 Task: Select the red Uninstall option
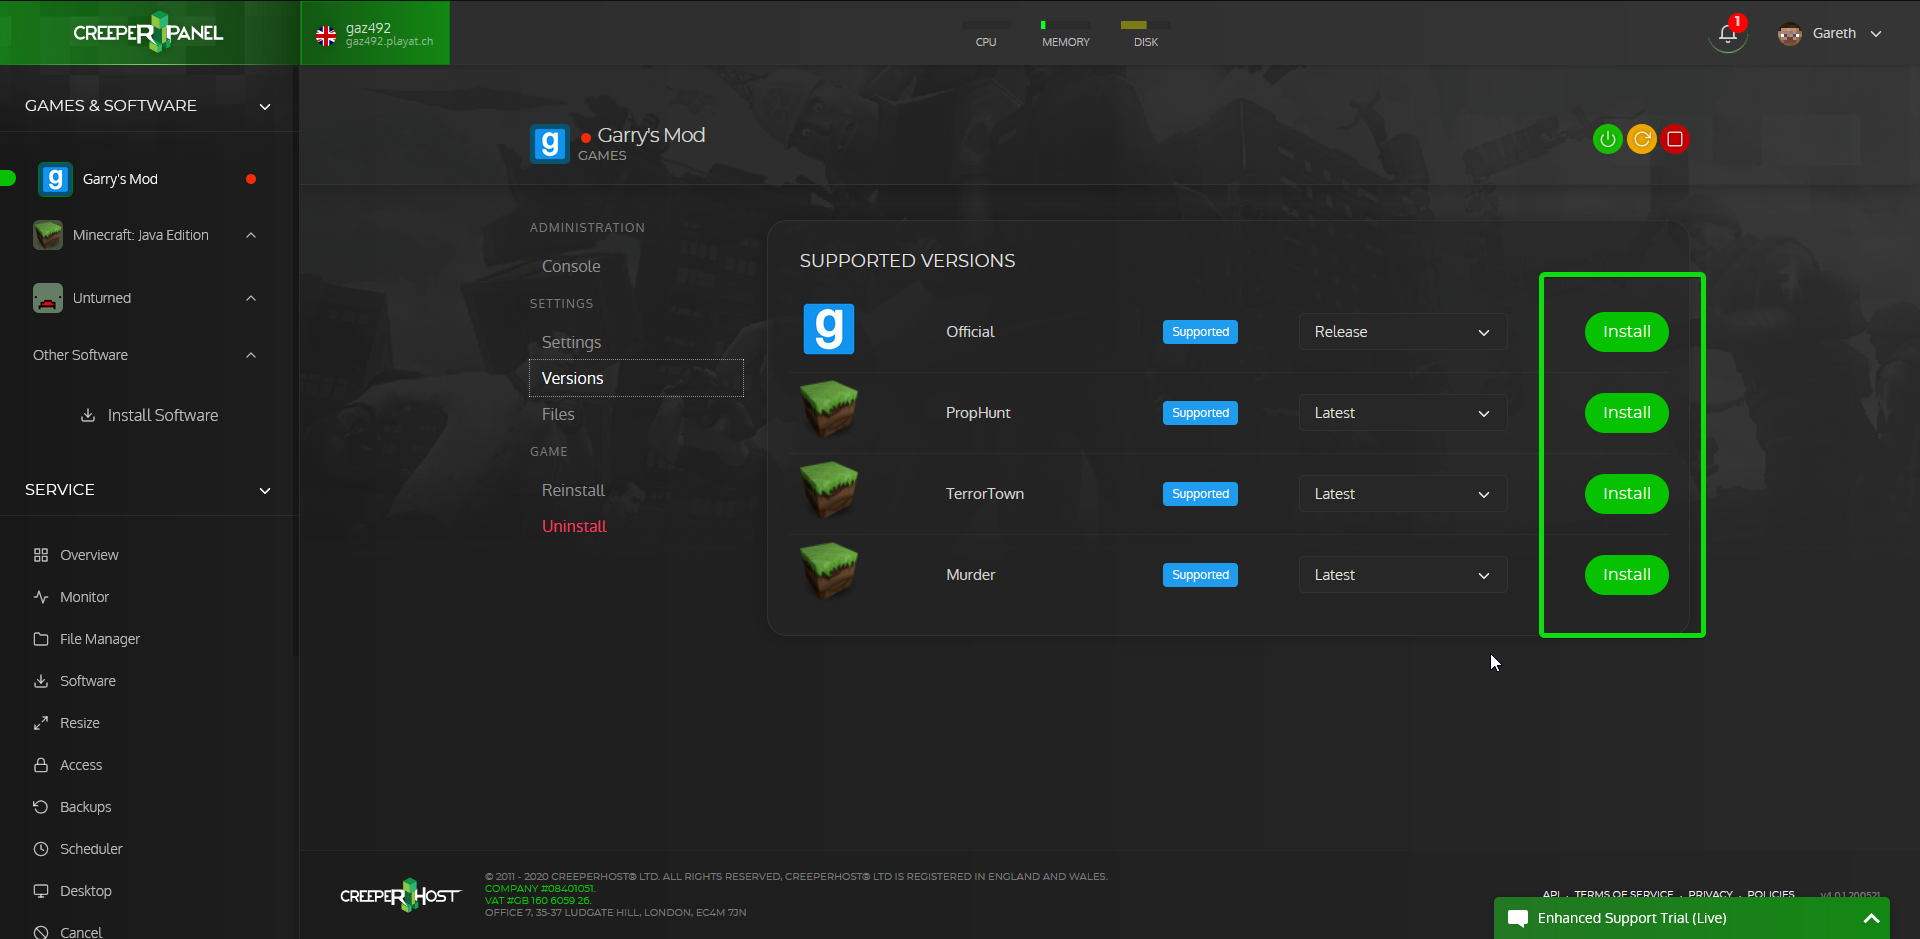[574, 526]
